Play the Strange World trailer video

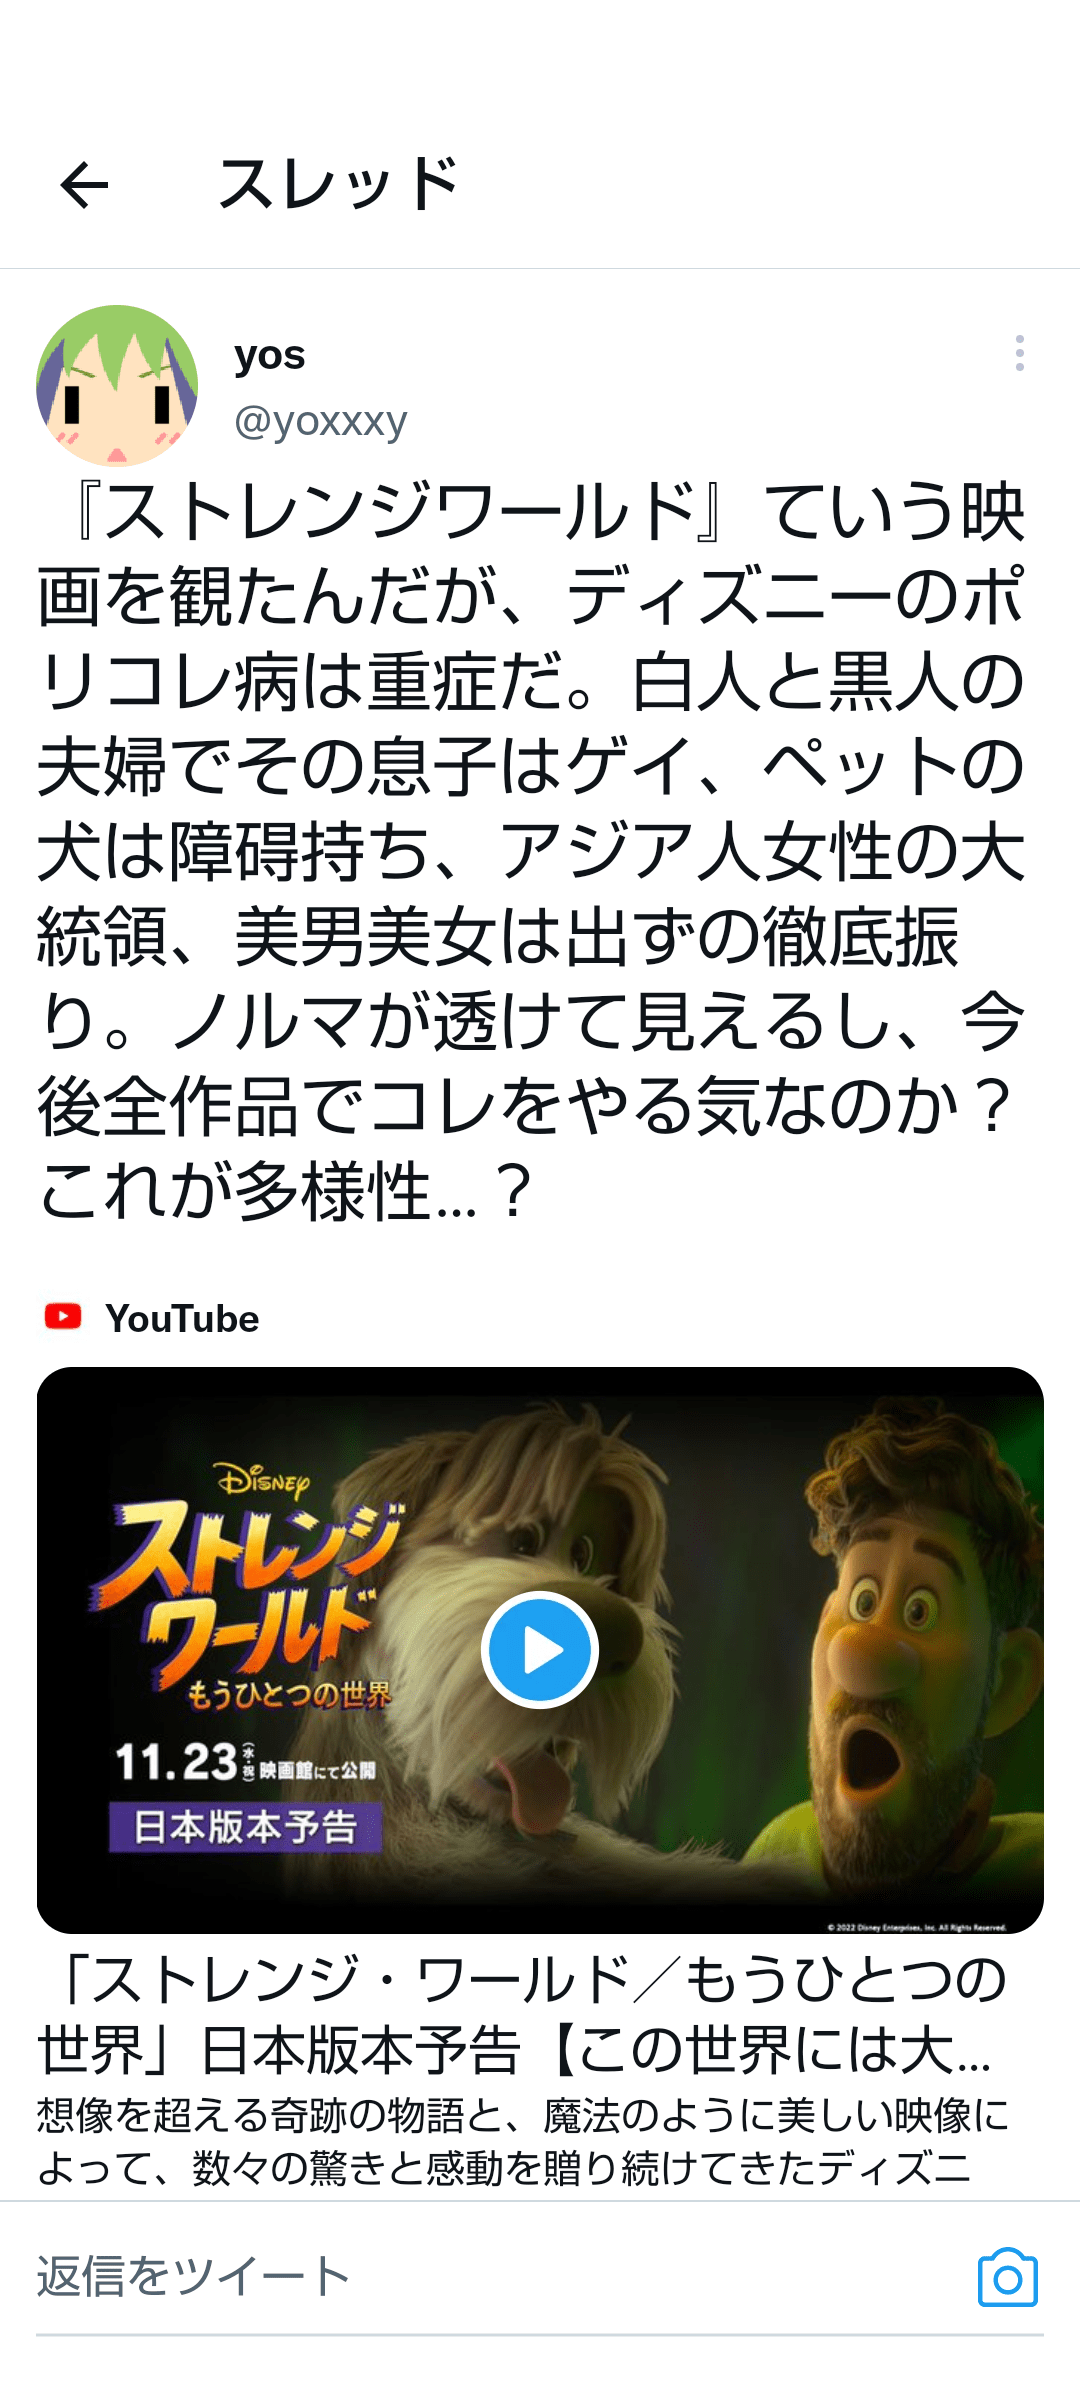(540, 1649)
